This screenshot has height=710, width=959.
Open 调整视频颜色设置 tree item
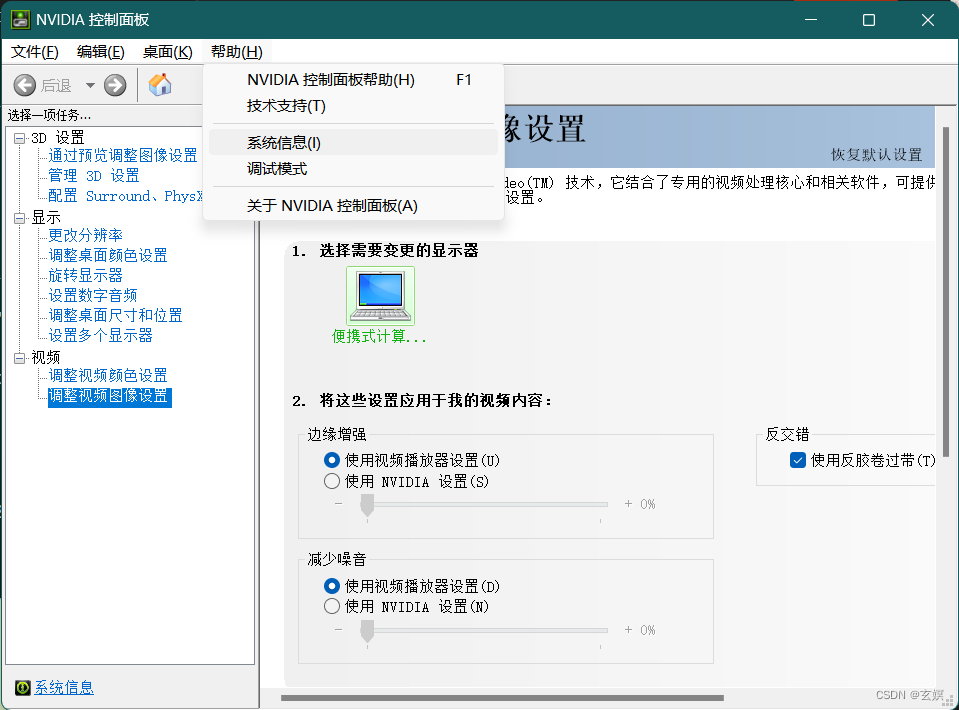click(x=108, y=375)
